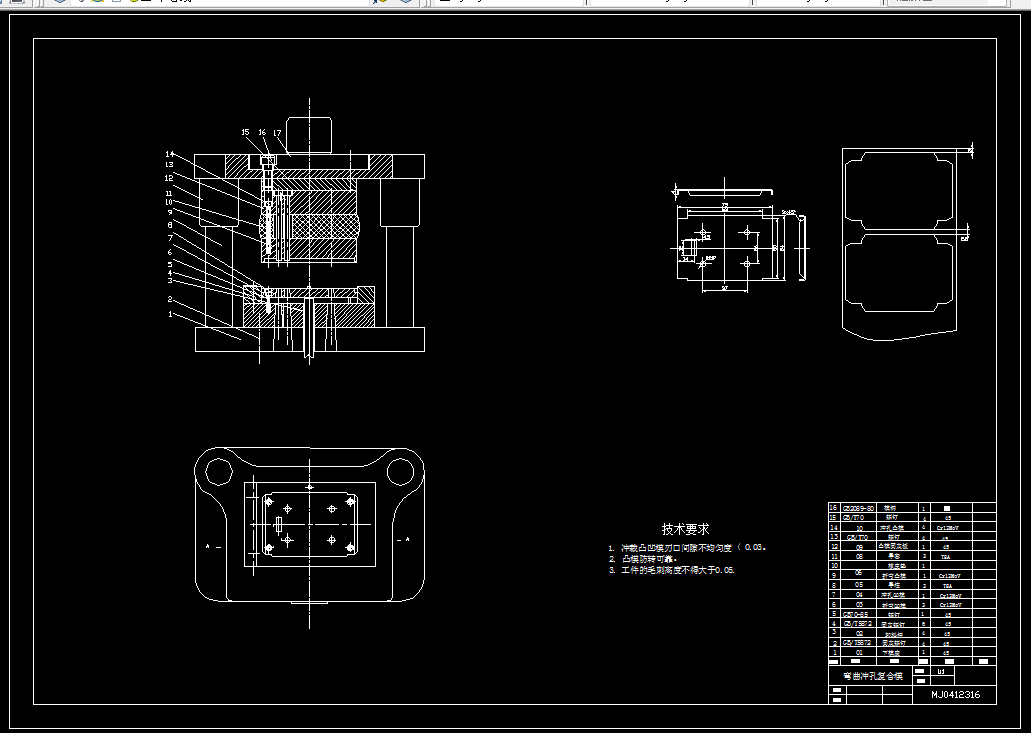Select technical note 1 ending in 0.03
Image resolution: width=1031 pixels, height=733 pixels.
click(x=687, y=547)
